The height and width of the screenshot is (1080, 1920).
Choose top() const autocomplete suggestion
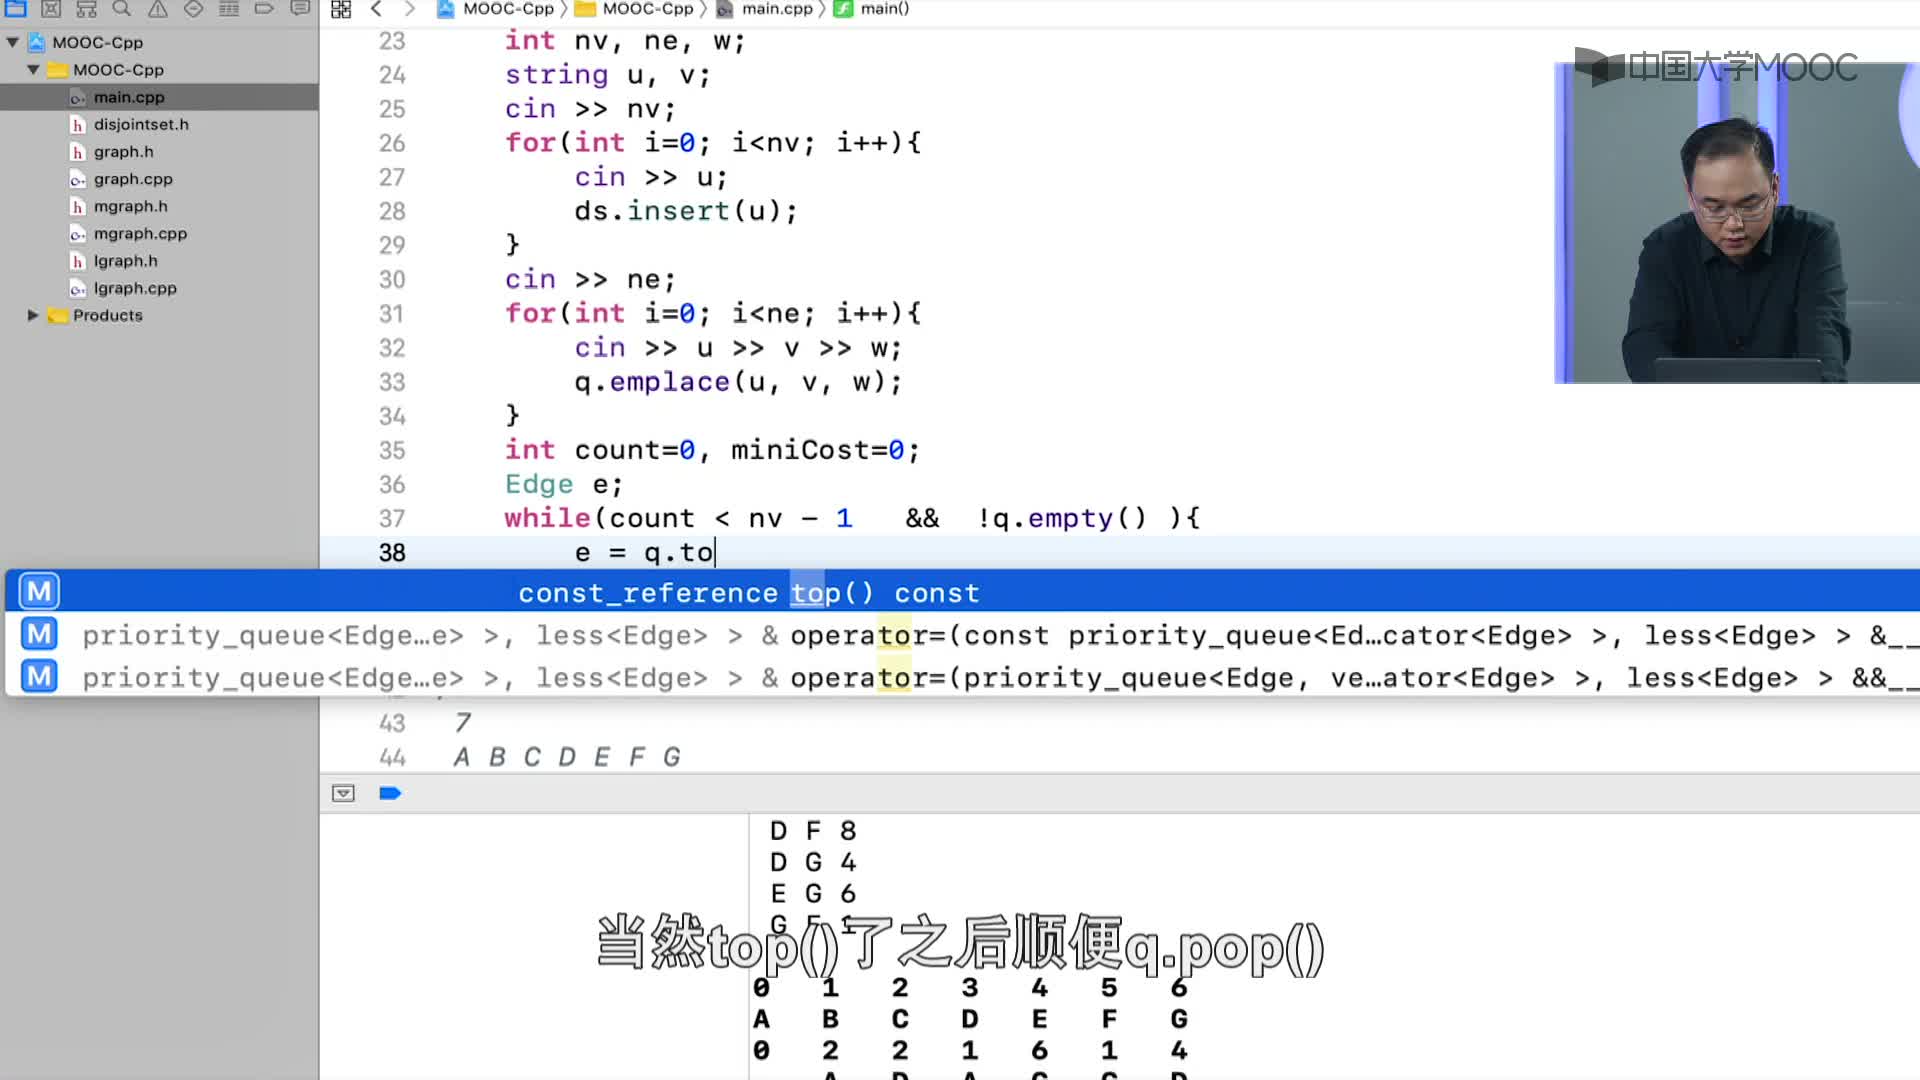pos(962,592)
